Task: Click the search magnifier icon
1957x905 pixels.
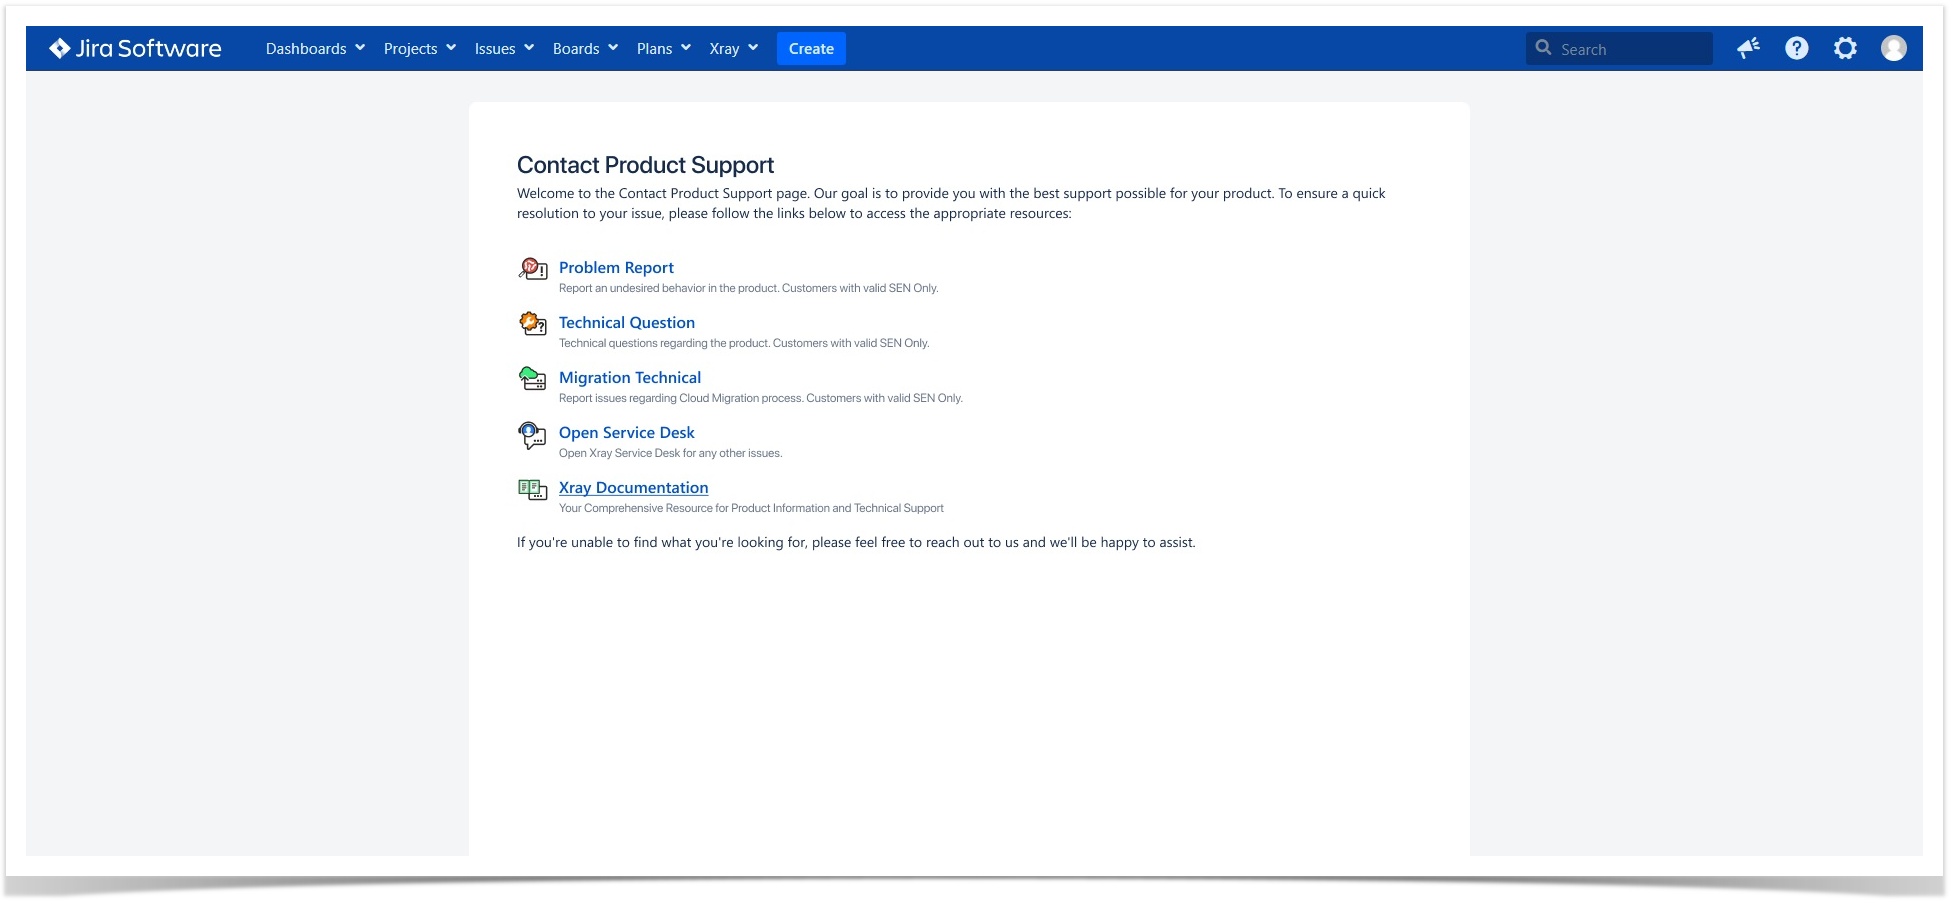Action: 1543,48
